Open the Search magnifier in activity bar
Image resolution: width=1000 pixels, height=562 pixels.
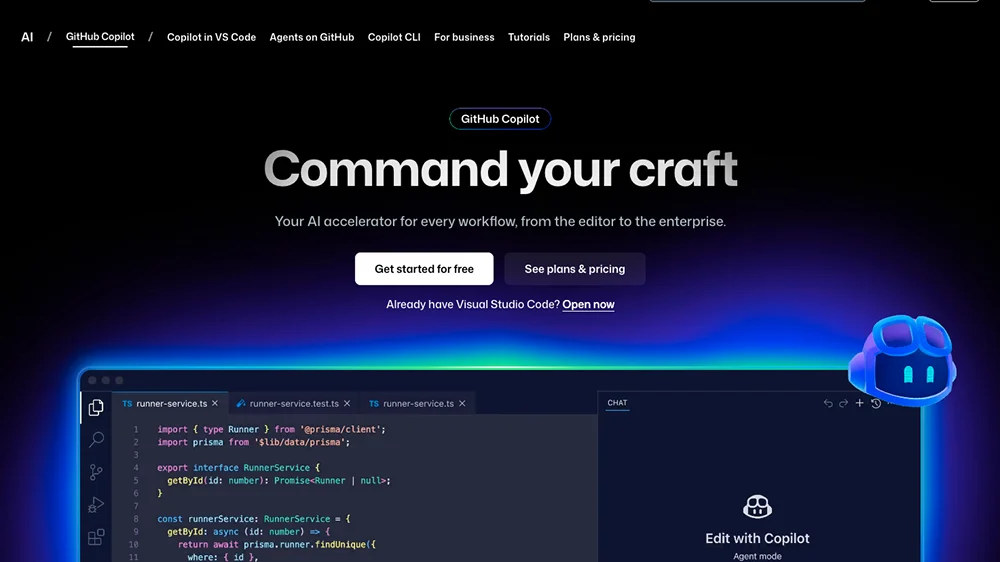coord(96,440)
